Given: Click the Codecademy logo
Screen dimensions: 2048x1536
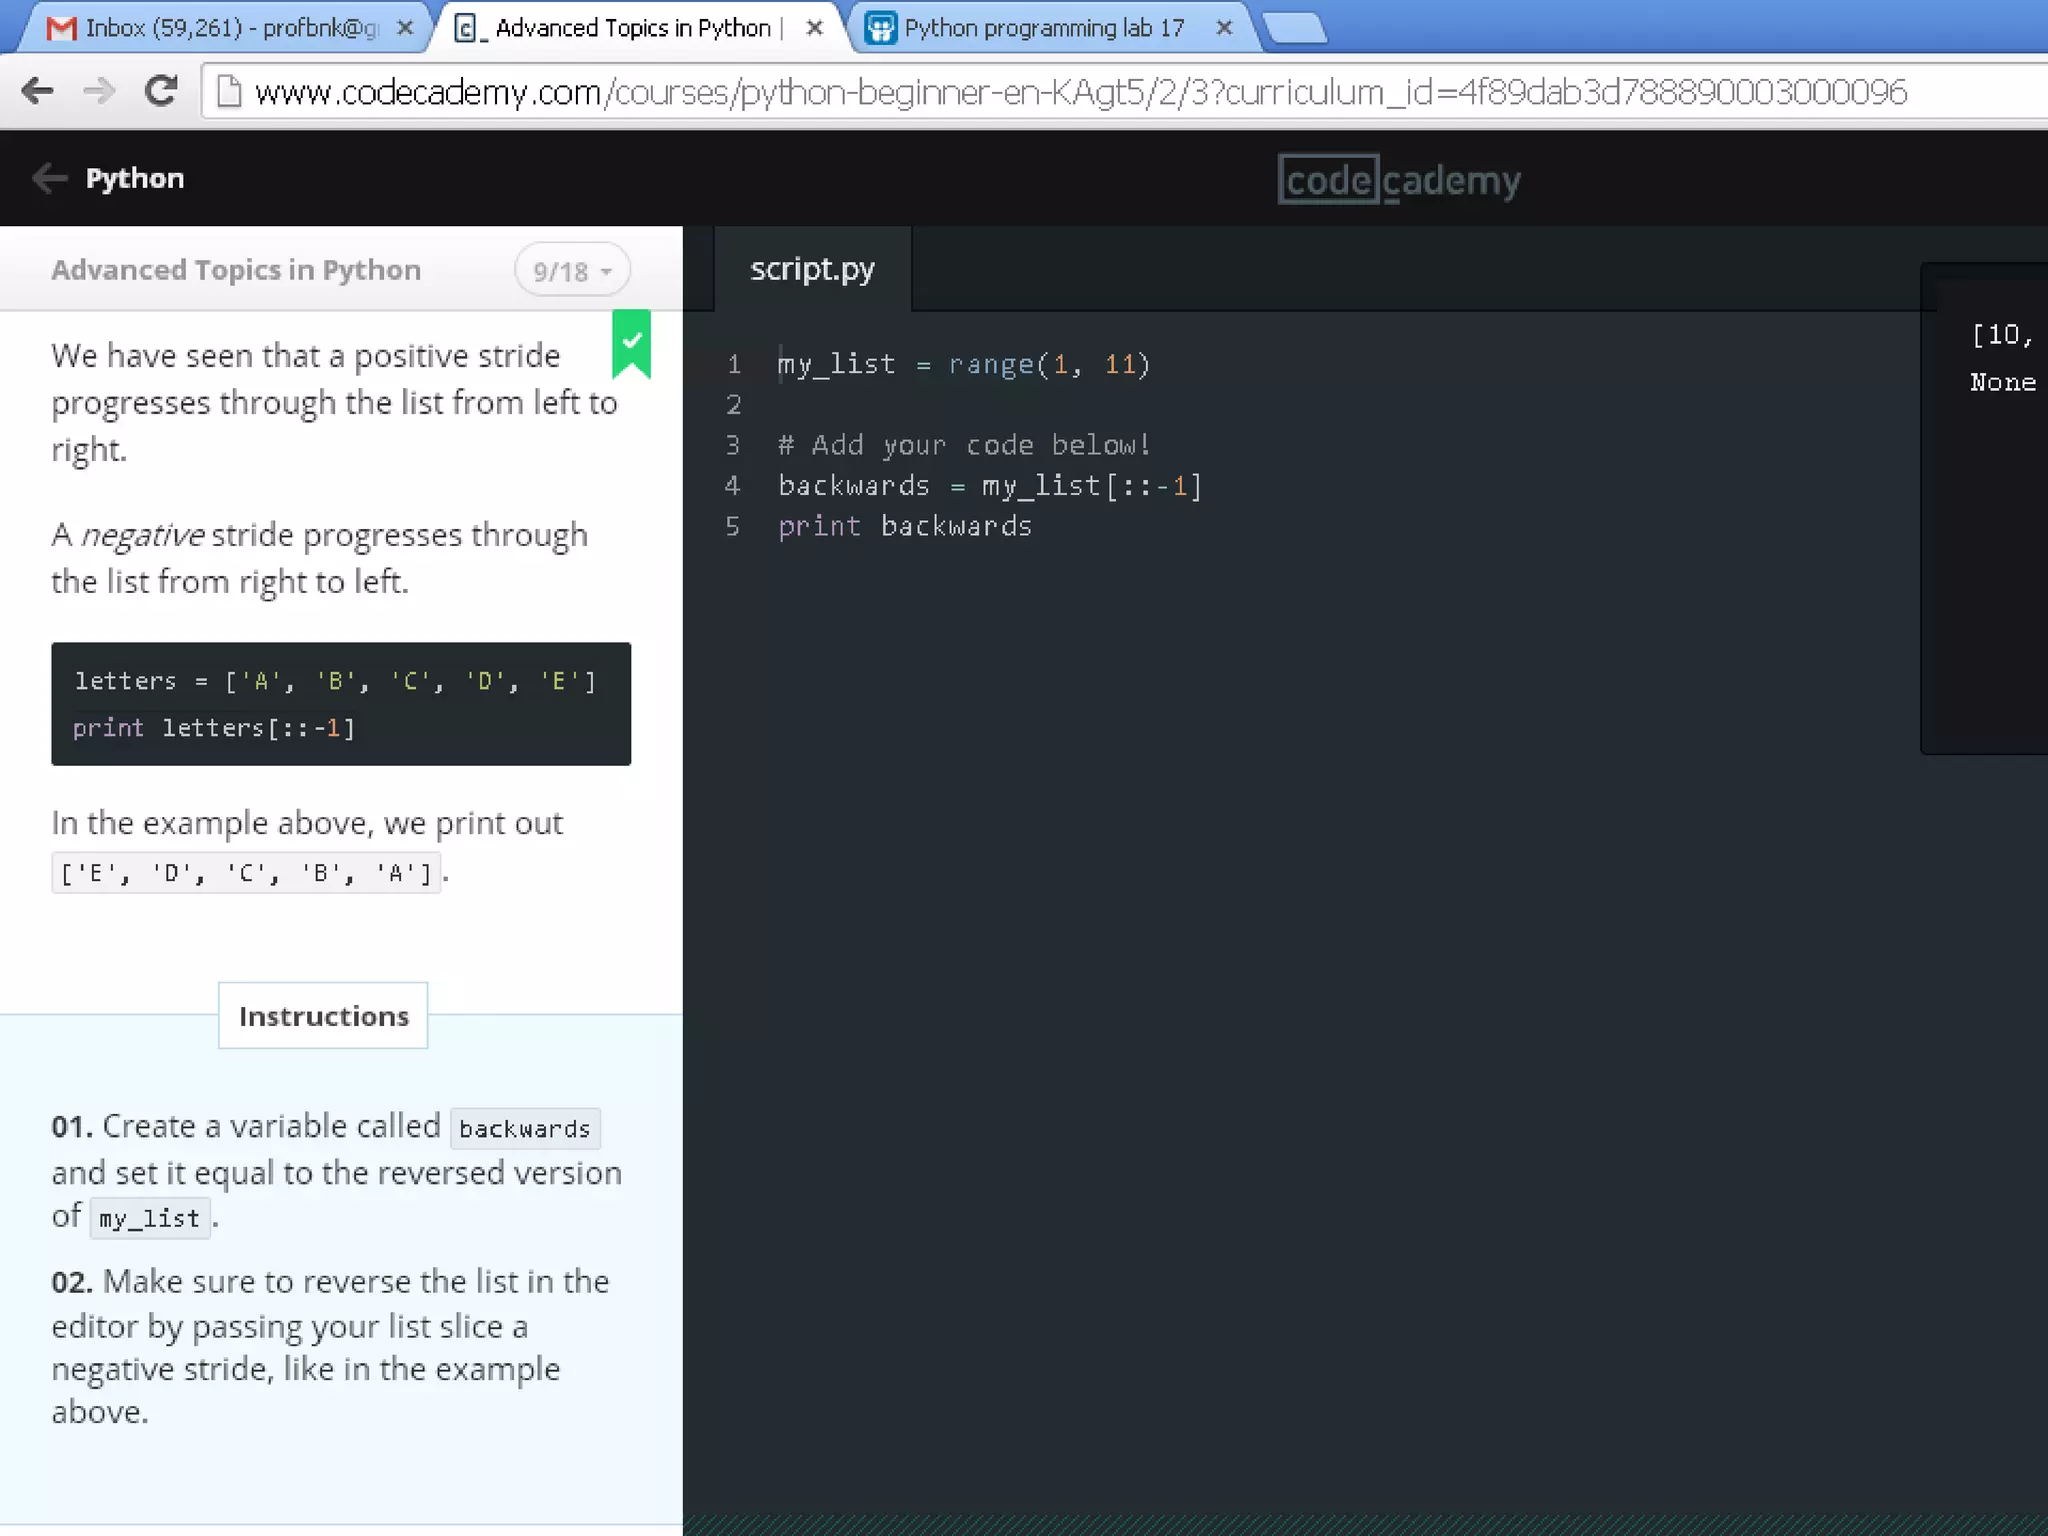Looking at the screenshot, I should [1399, 180].
